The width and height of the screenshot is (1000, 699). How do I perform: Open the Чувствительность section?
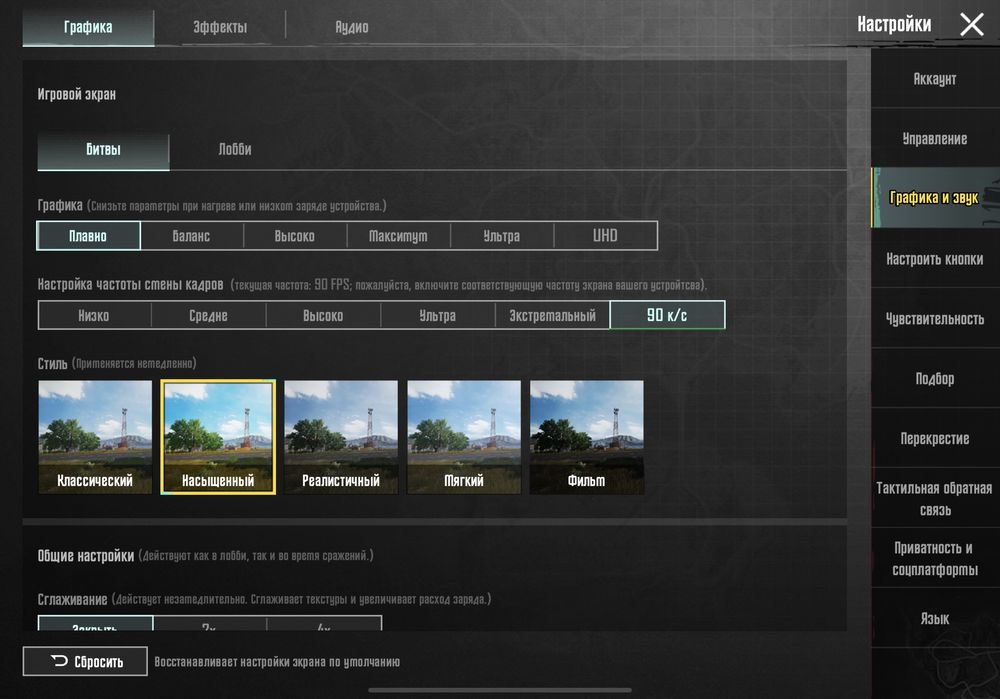[x=935, y=318]
